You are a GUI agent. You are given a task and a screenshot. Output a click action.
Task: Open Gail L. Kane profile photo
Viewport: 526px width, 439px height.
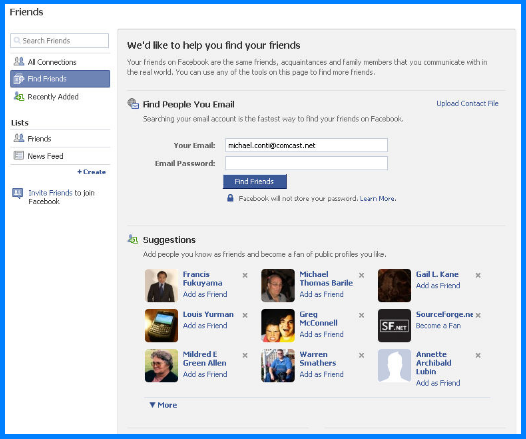click(x=394, y=285)
